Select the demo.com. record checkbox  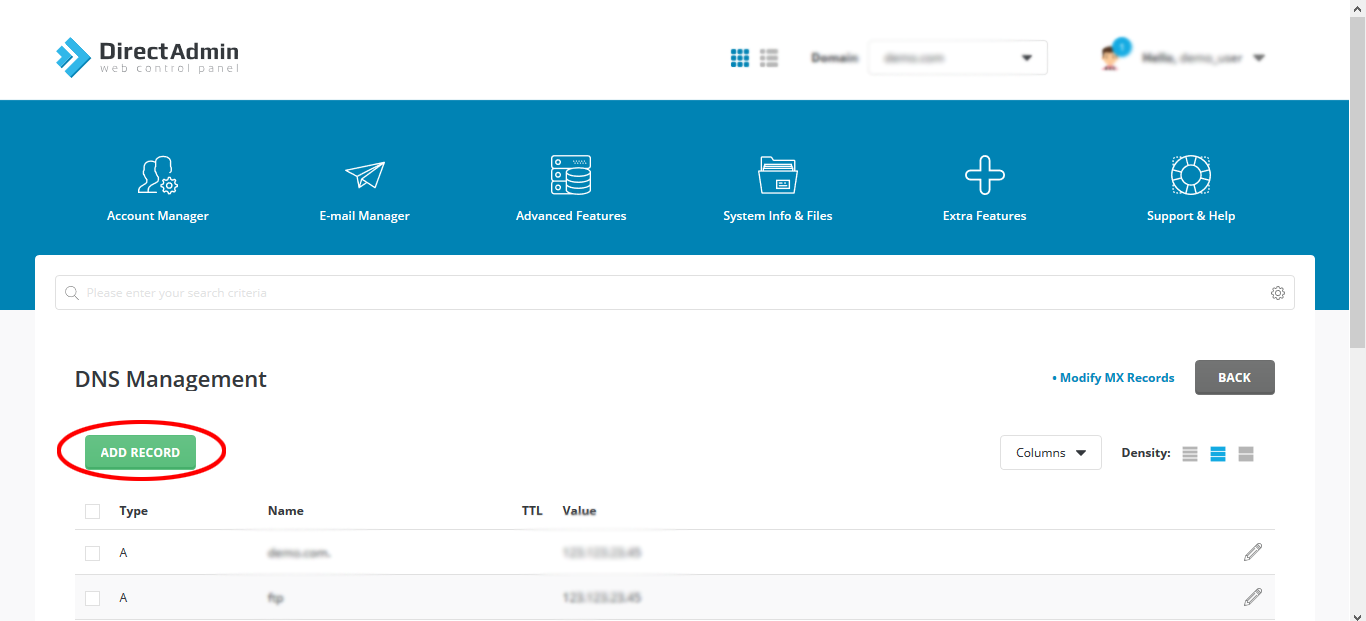93,553
